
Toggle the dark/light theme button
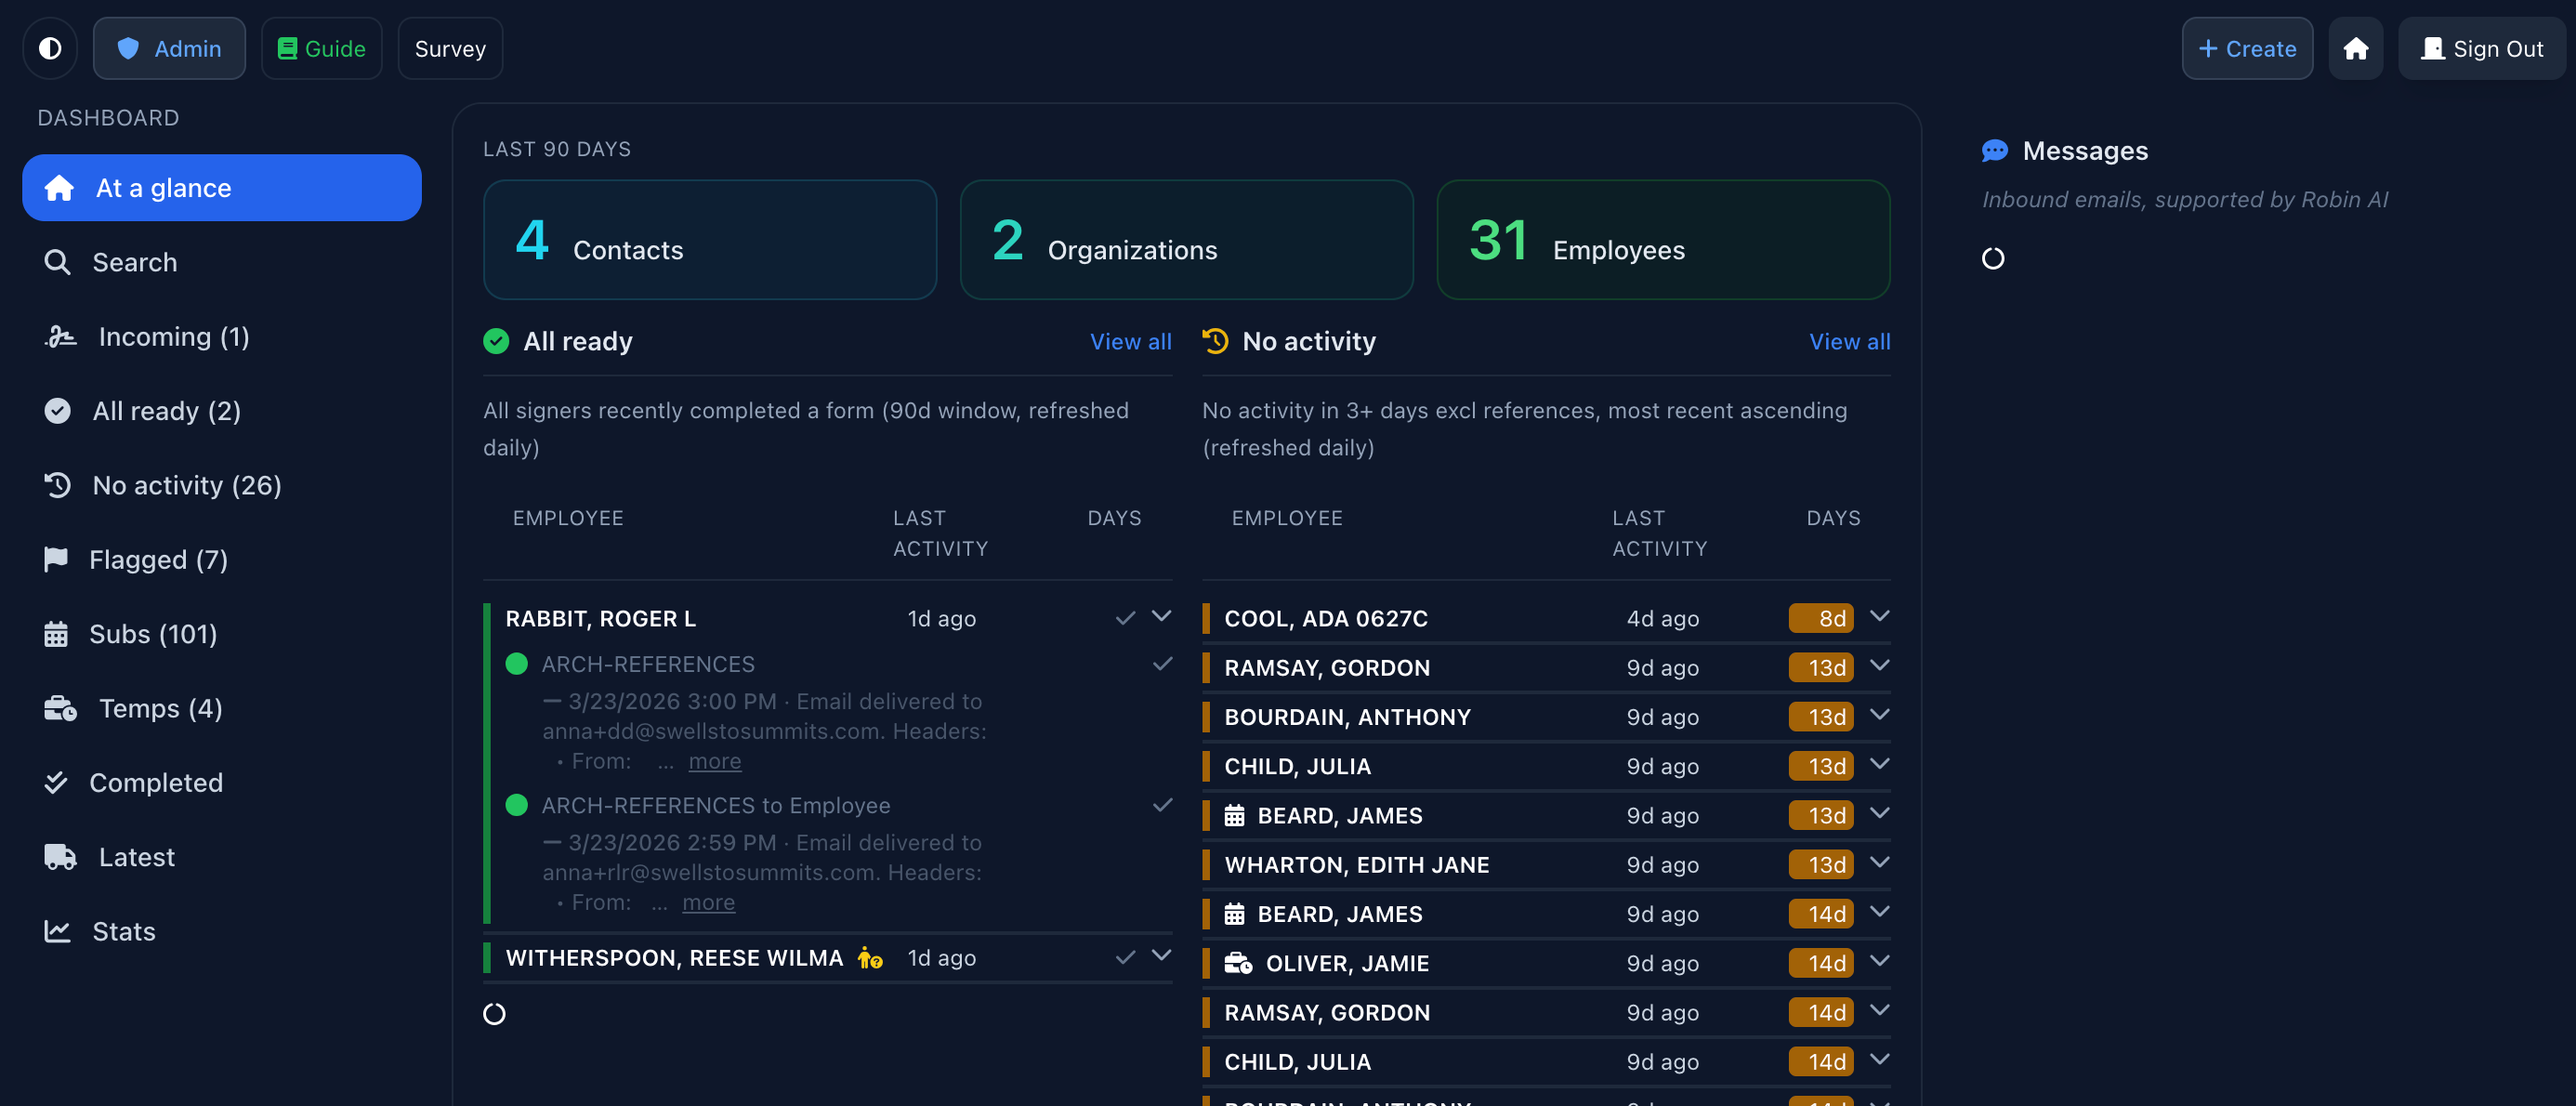click(50, 48)
